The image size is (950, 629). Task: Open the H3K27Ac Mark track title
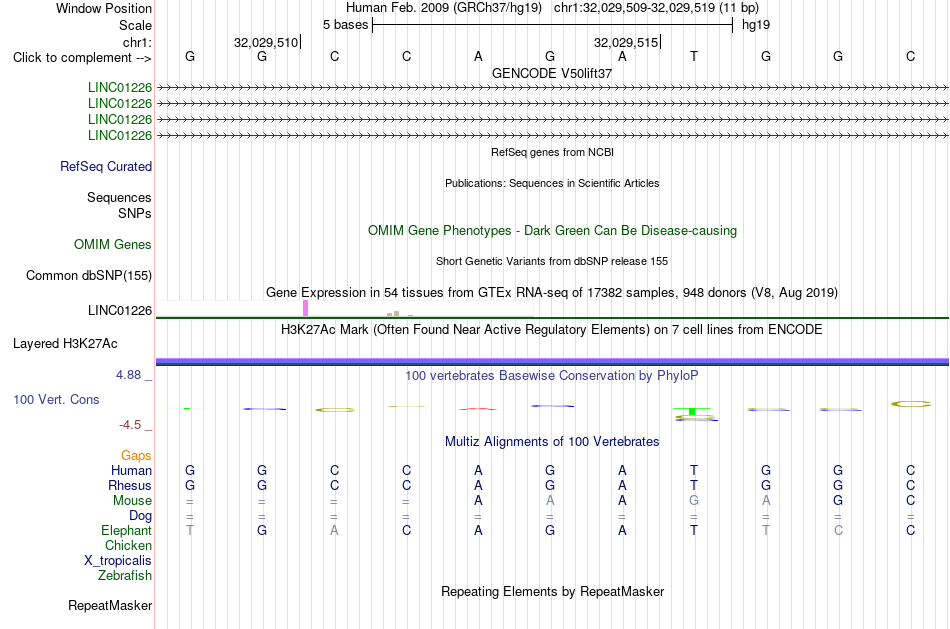(x=552, y=330)
